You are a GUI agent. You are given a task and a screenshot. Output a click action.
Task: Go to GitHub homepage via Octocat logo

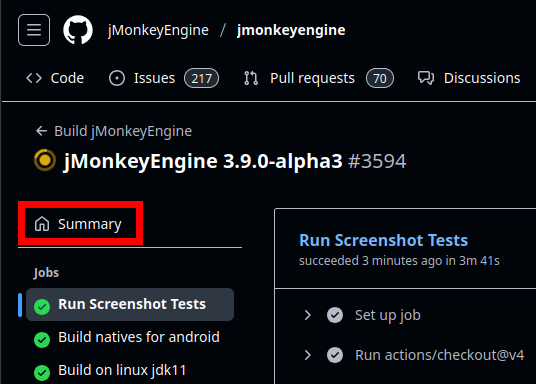pos(78,30)
